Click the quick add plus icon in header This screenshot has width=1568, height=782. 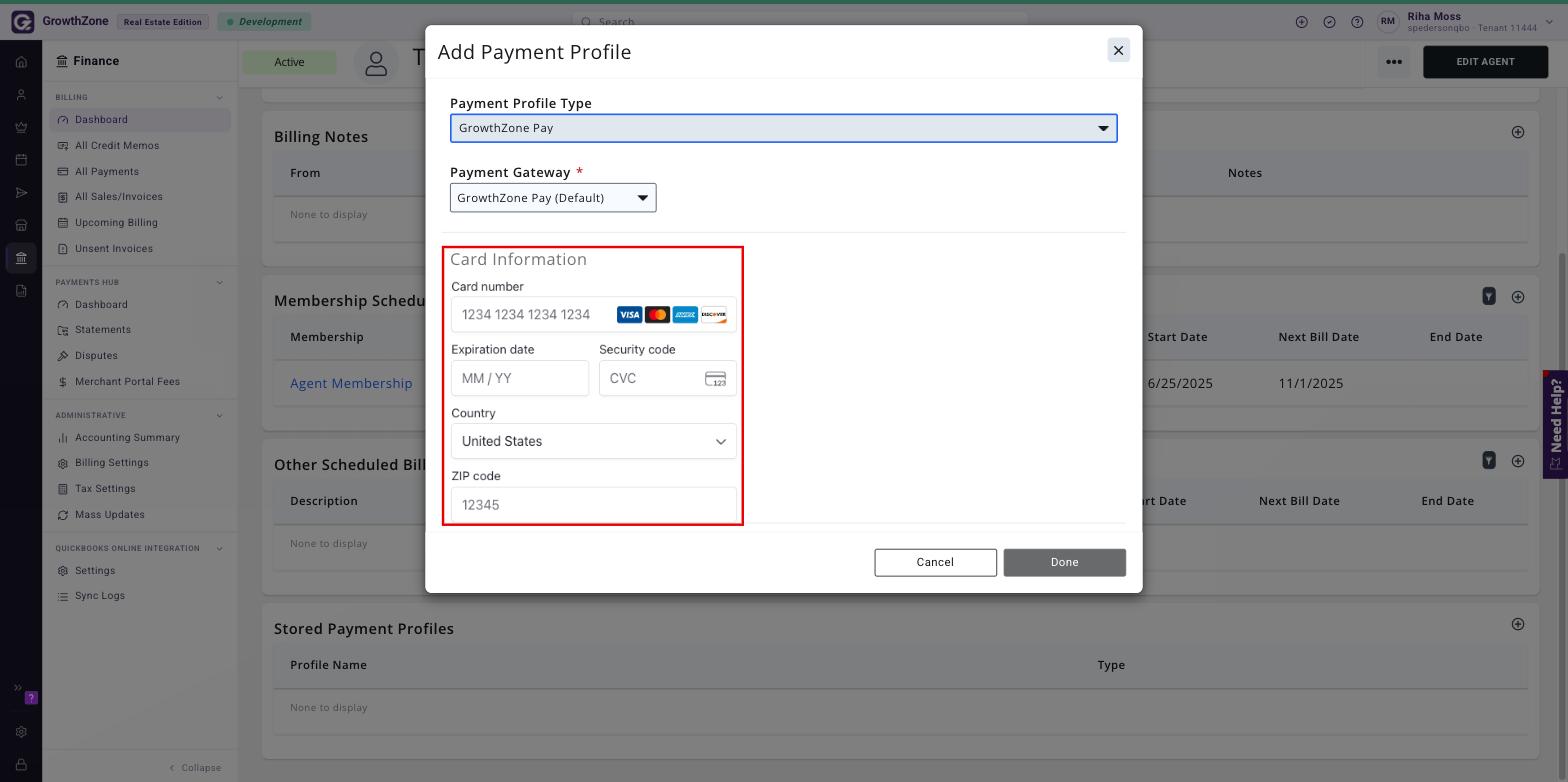pos(1301,22)
